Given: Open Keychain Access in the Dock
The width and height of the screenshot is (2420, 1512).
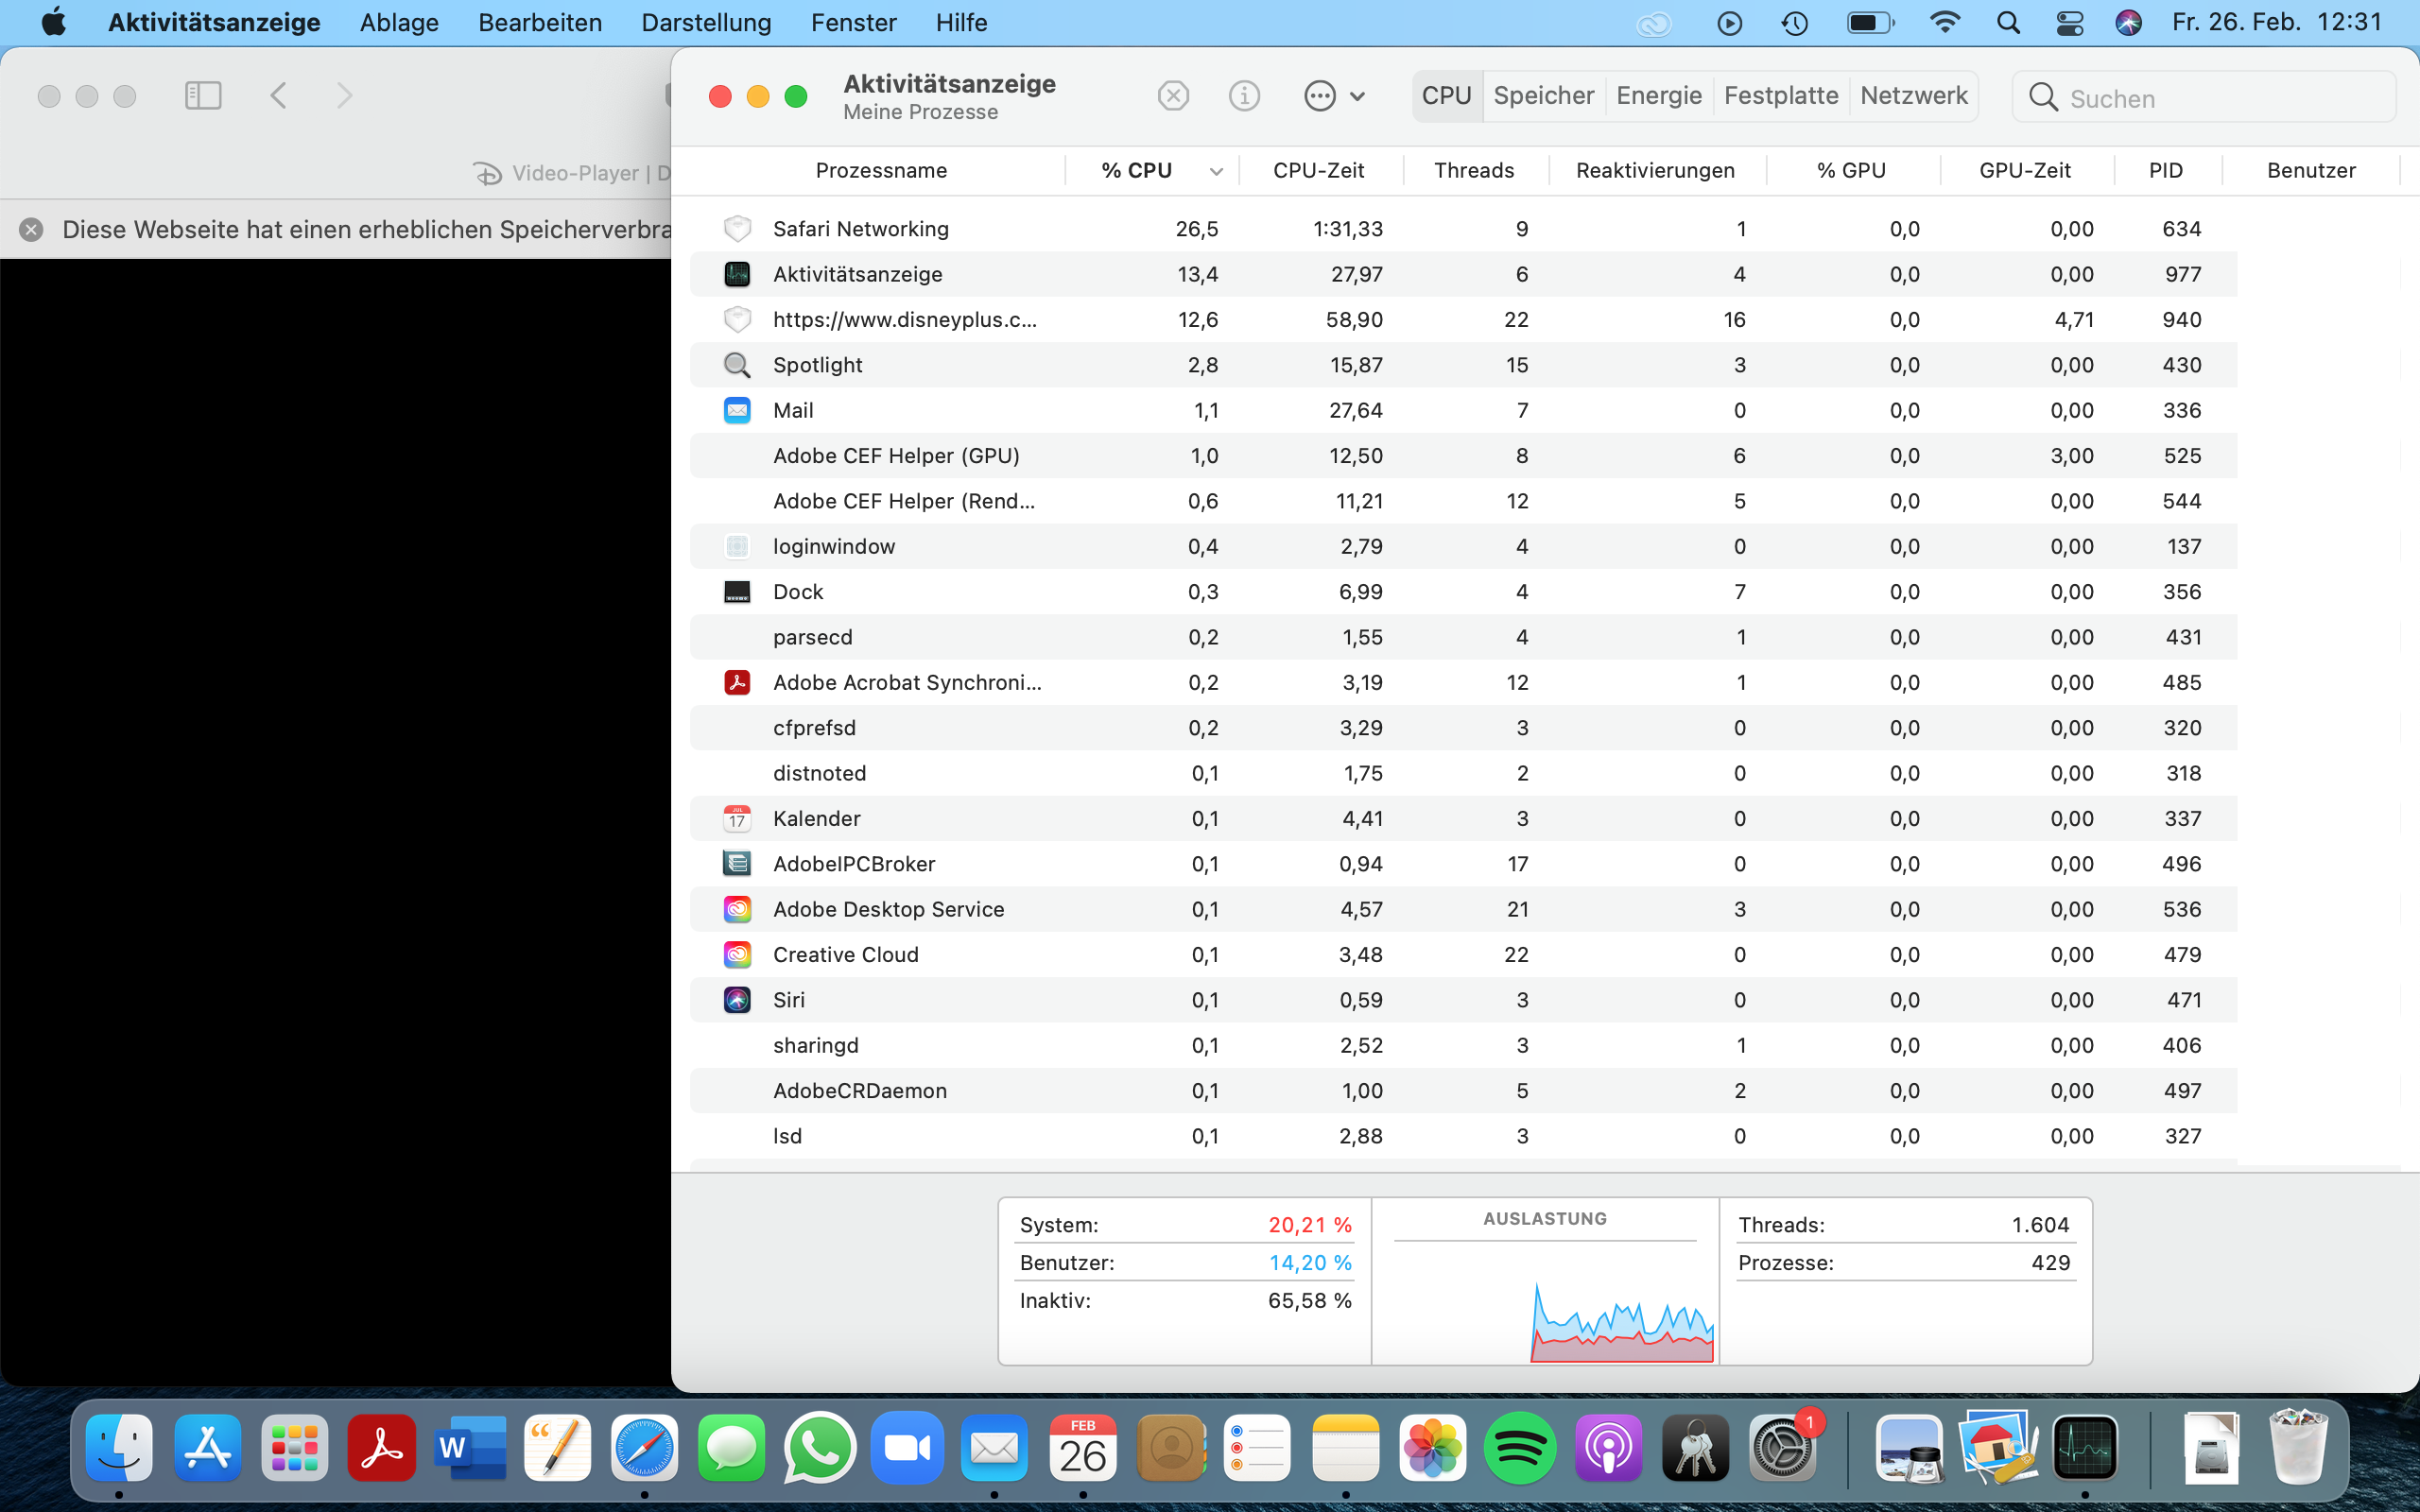Looking at the screenshot, I should pyautogui.click(x=1695, y=1448).
